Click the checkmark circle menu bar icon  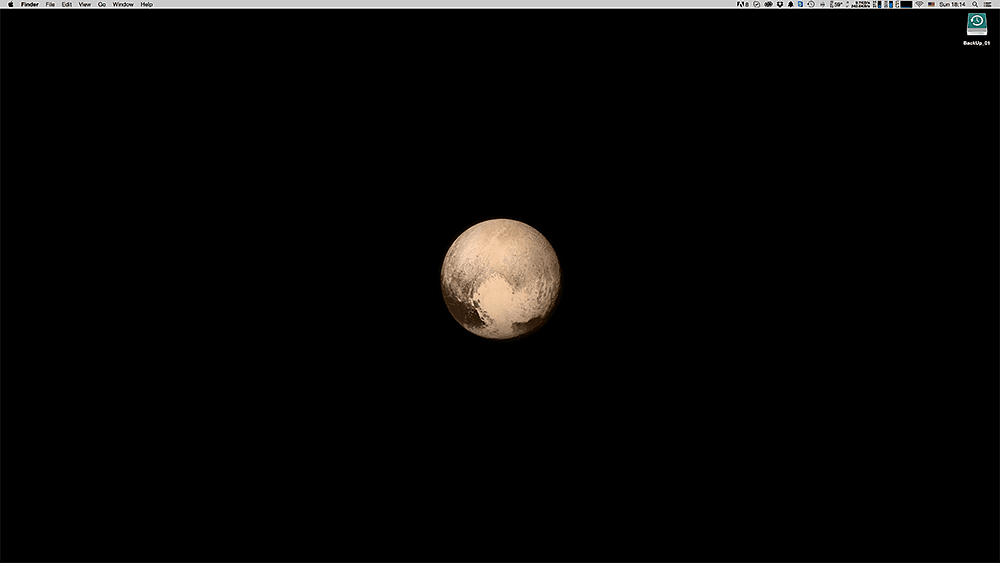(x=756, y=4)
